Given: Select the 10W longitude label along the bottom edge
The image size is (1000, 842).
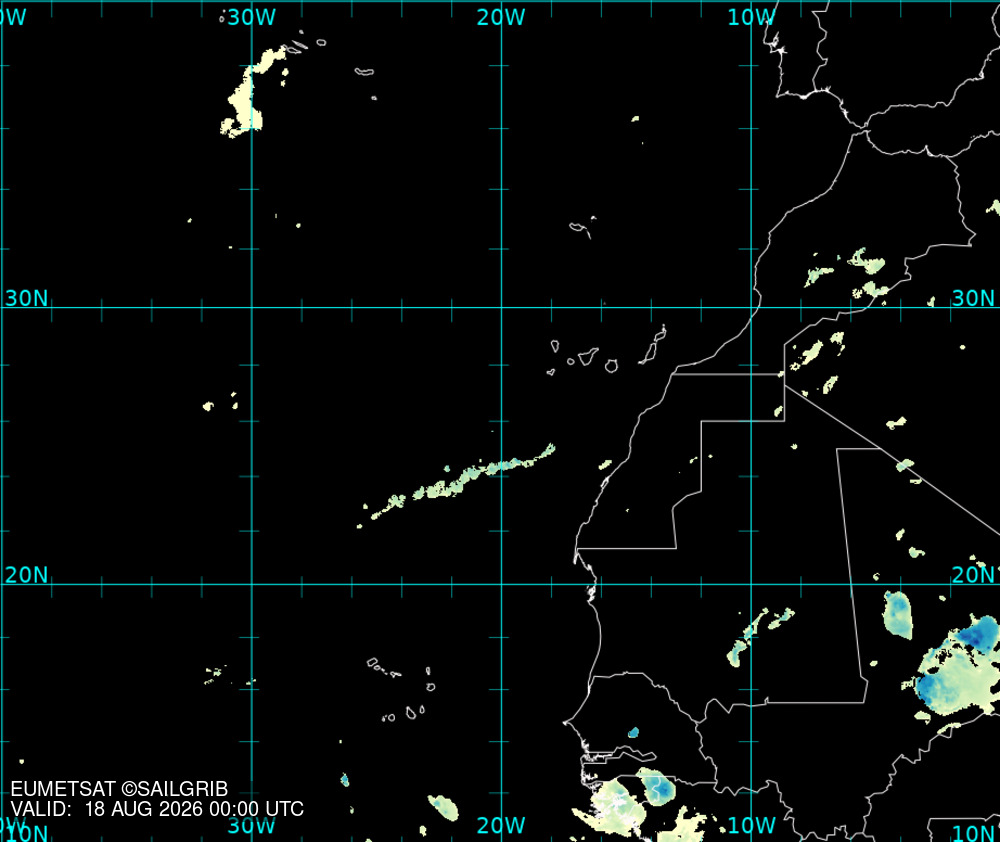Looking at the screenshot, I should [751, 825].
